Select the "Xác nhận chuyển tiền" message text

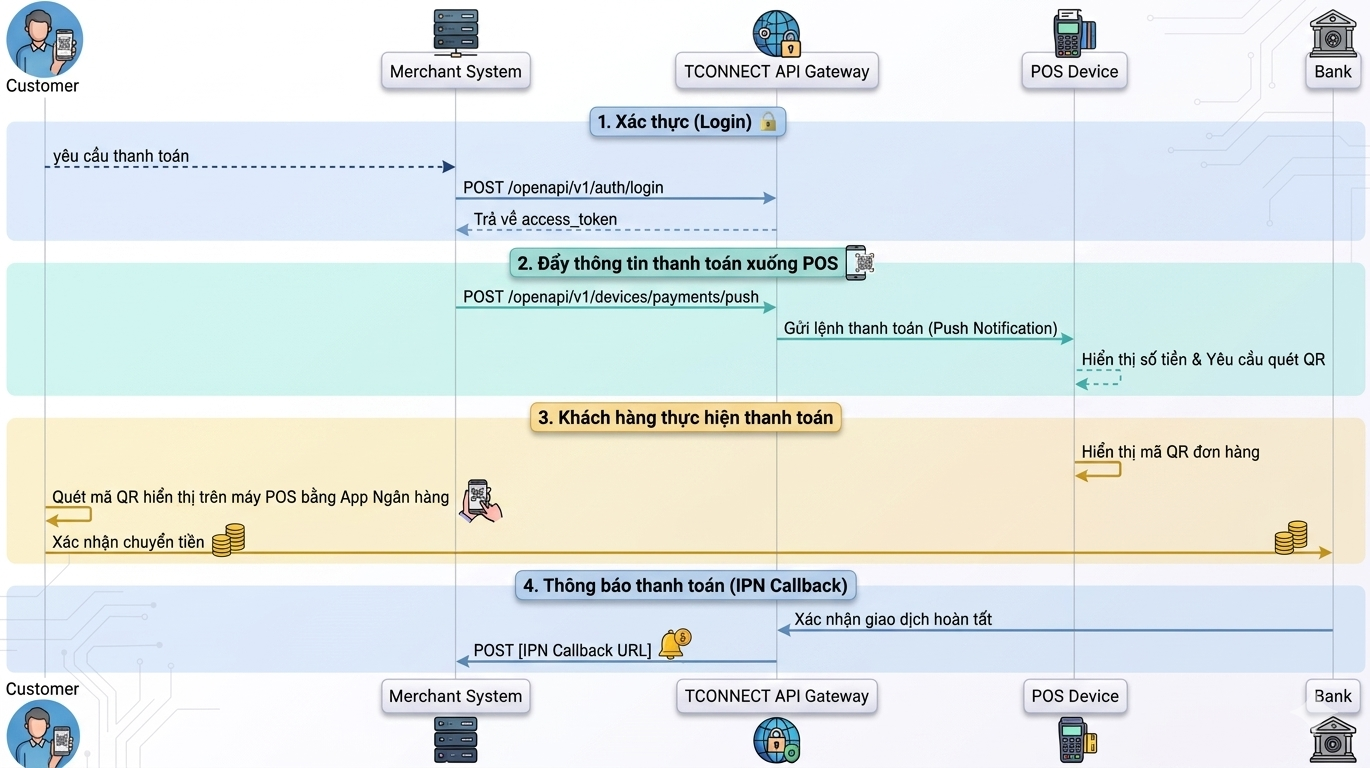(x=128, y=542)
